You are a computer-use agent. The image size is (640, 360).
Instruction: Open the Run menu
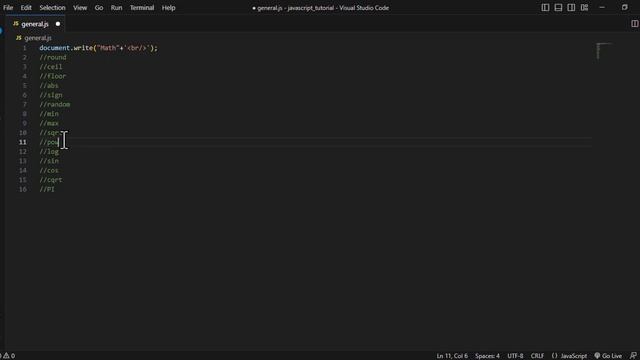(x=116, y=8)
